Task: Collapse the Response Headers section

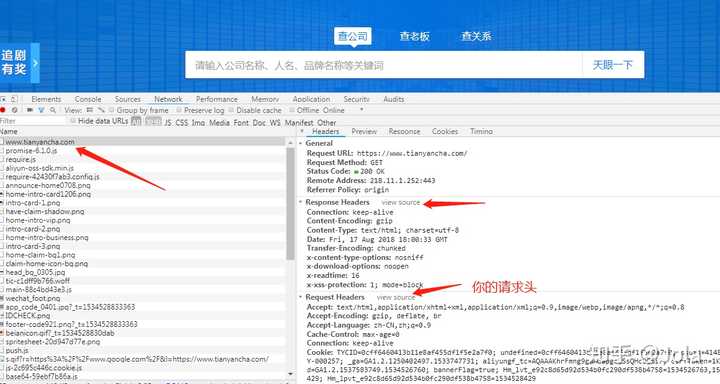Action: (x=301, y=202)
